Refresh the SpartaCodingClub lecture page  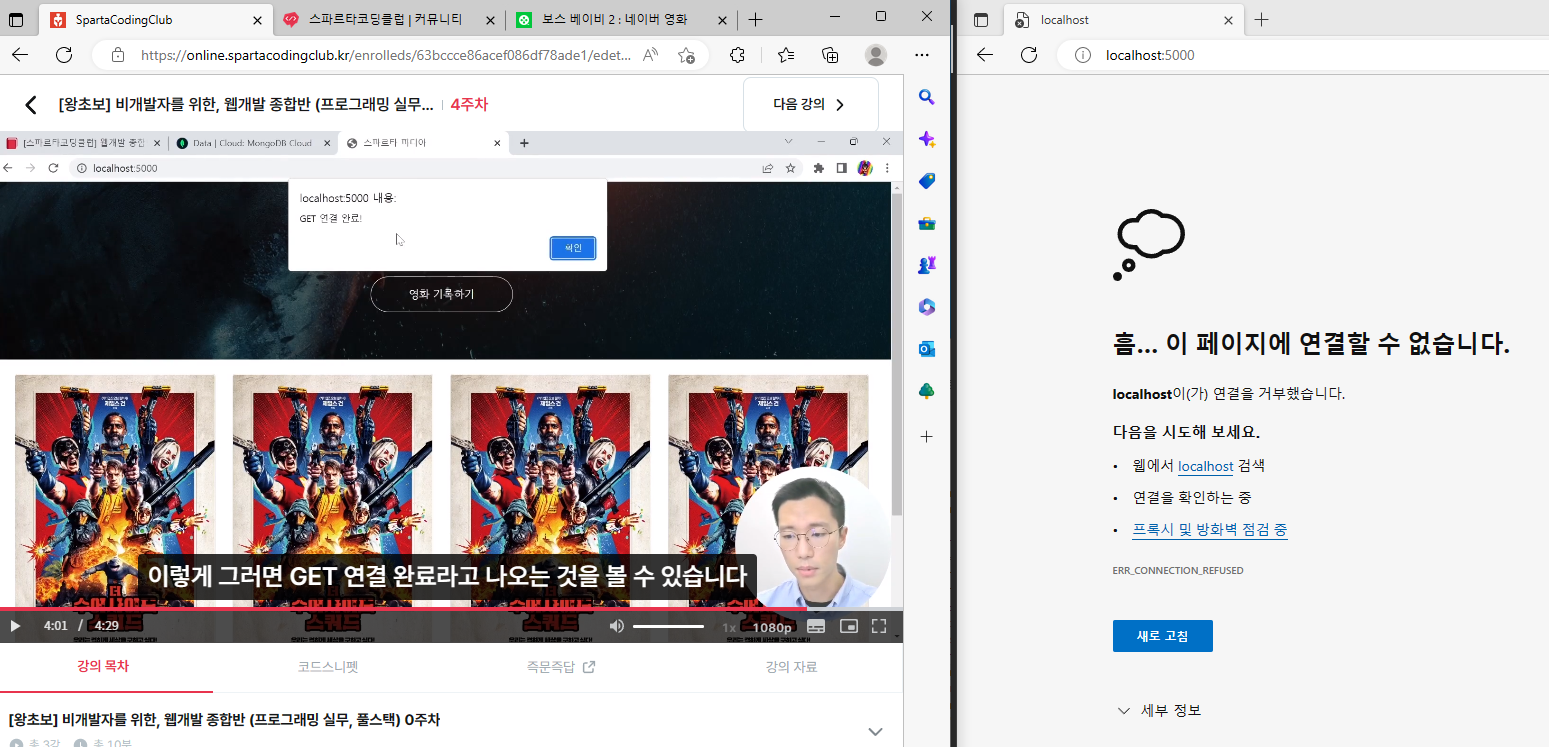pyautogui.click(x=64, y=55)
